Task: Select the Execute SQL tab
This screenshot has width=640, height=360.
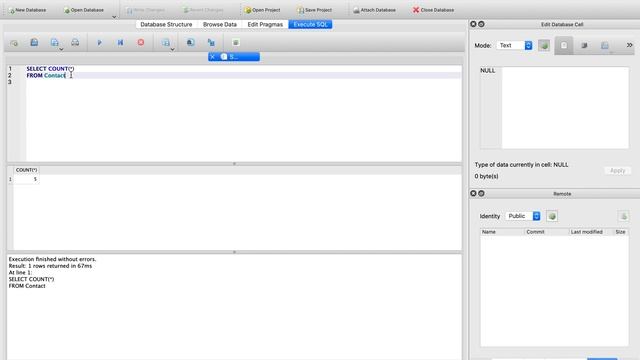Action: (x=310, y=24)
